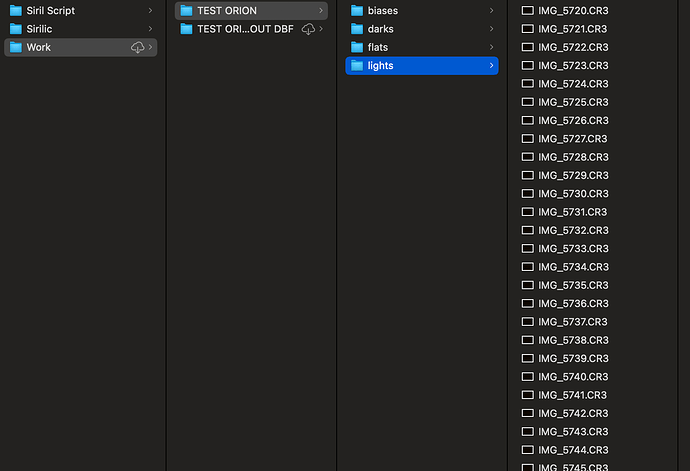Expand the darks folder with its arrow
The width and height of the screenshot is (690, 471).
pos(491,29)
